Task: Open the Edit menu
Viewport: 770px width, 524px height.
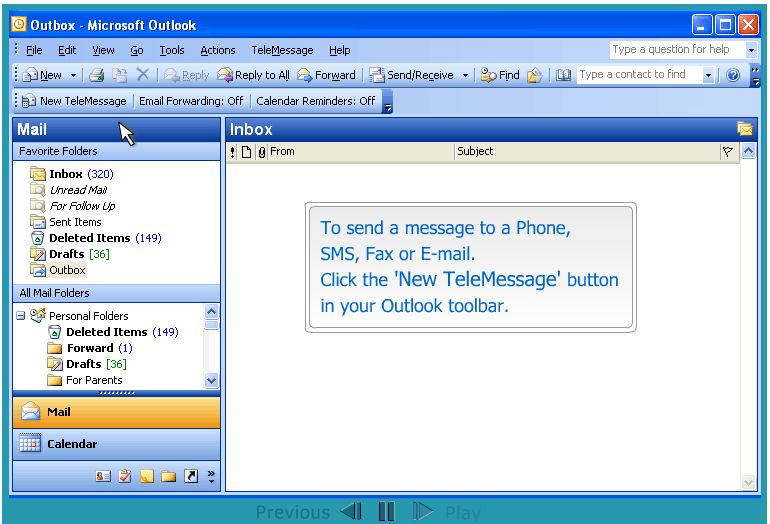Action: pos(67,50)
